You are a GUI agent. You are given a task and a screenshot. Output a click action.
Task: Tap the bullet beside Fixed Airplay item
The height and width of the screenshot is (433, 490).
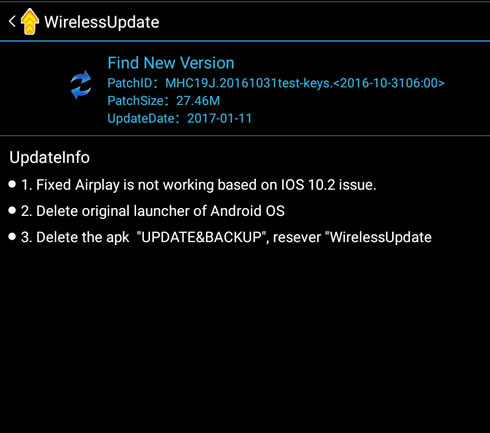tap(12, 184)
